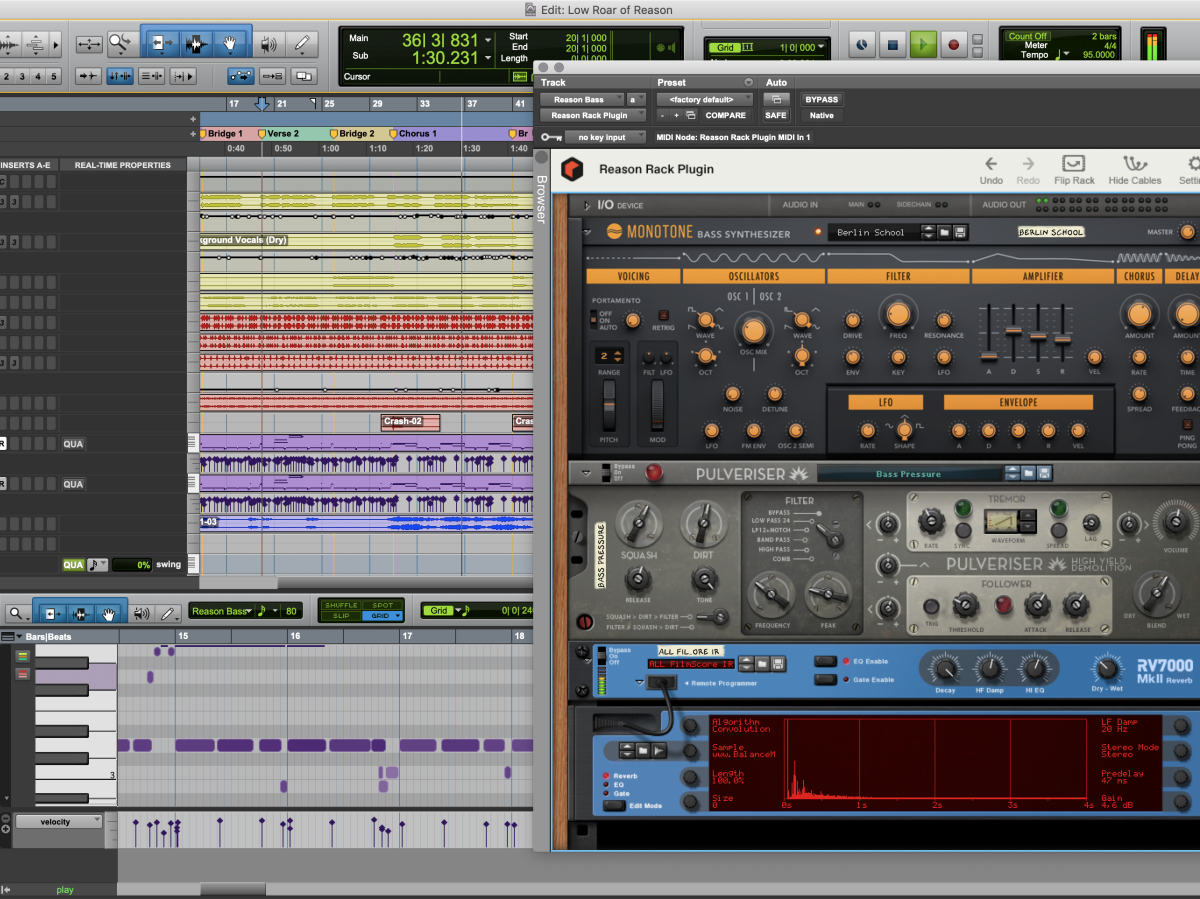
Task: Click the Monotone pitch wheel slider
Action: [x=609, y=405]
